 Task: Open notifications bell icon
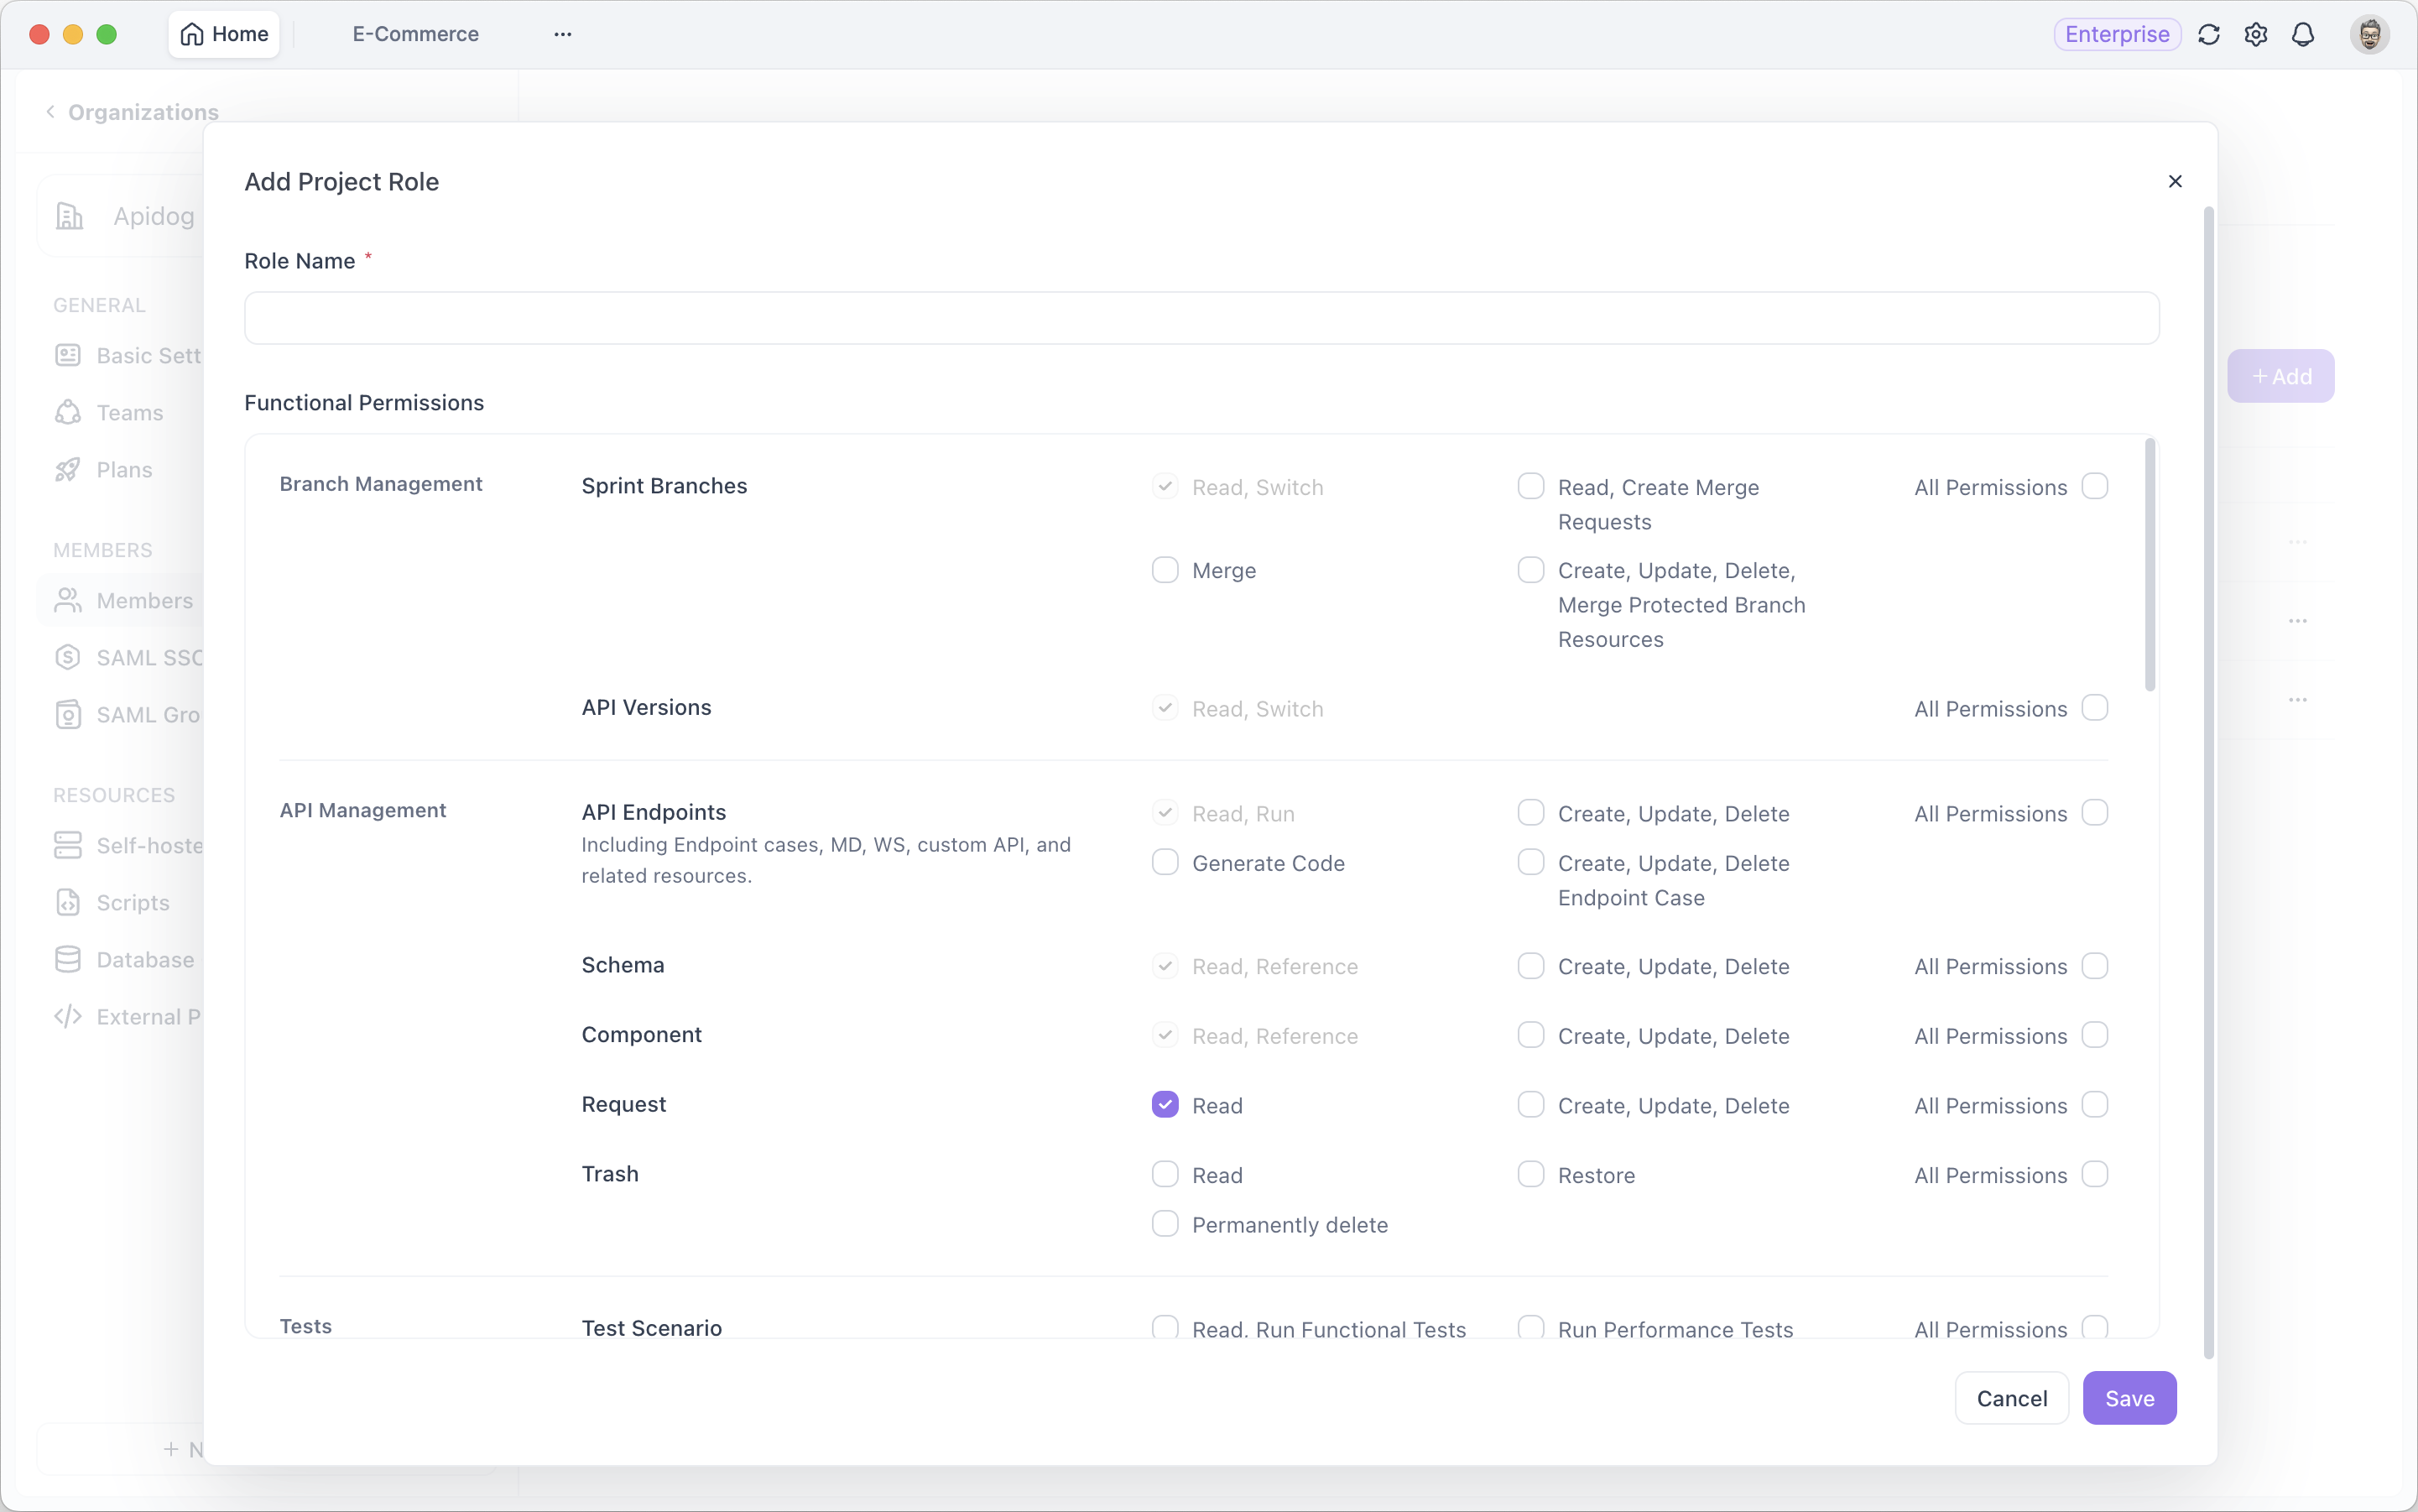tap(2303, 35)
